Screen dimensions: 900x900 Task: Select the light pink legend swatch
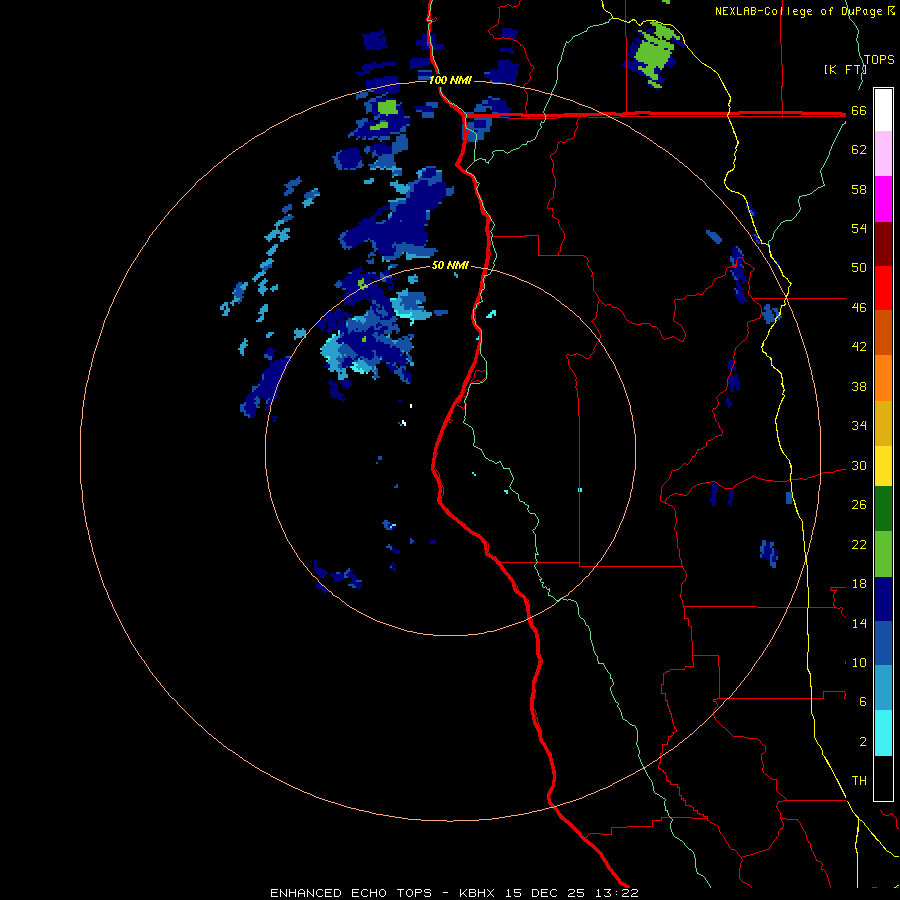click(x=883, y=153)
